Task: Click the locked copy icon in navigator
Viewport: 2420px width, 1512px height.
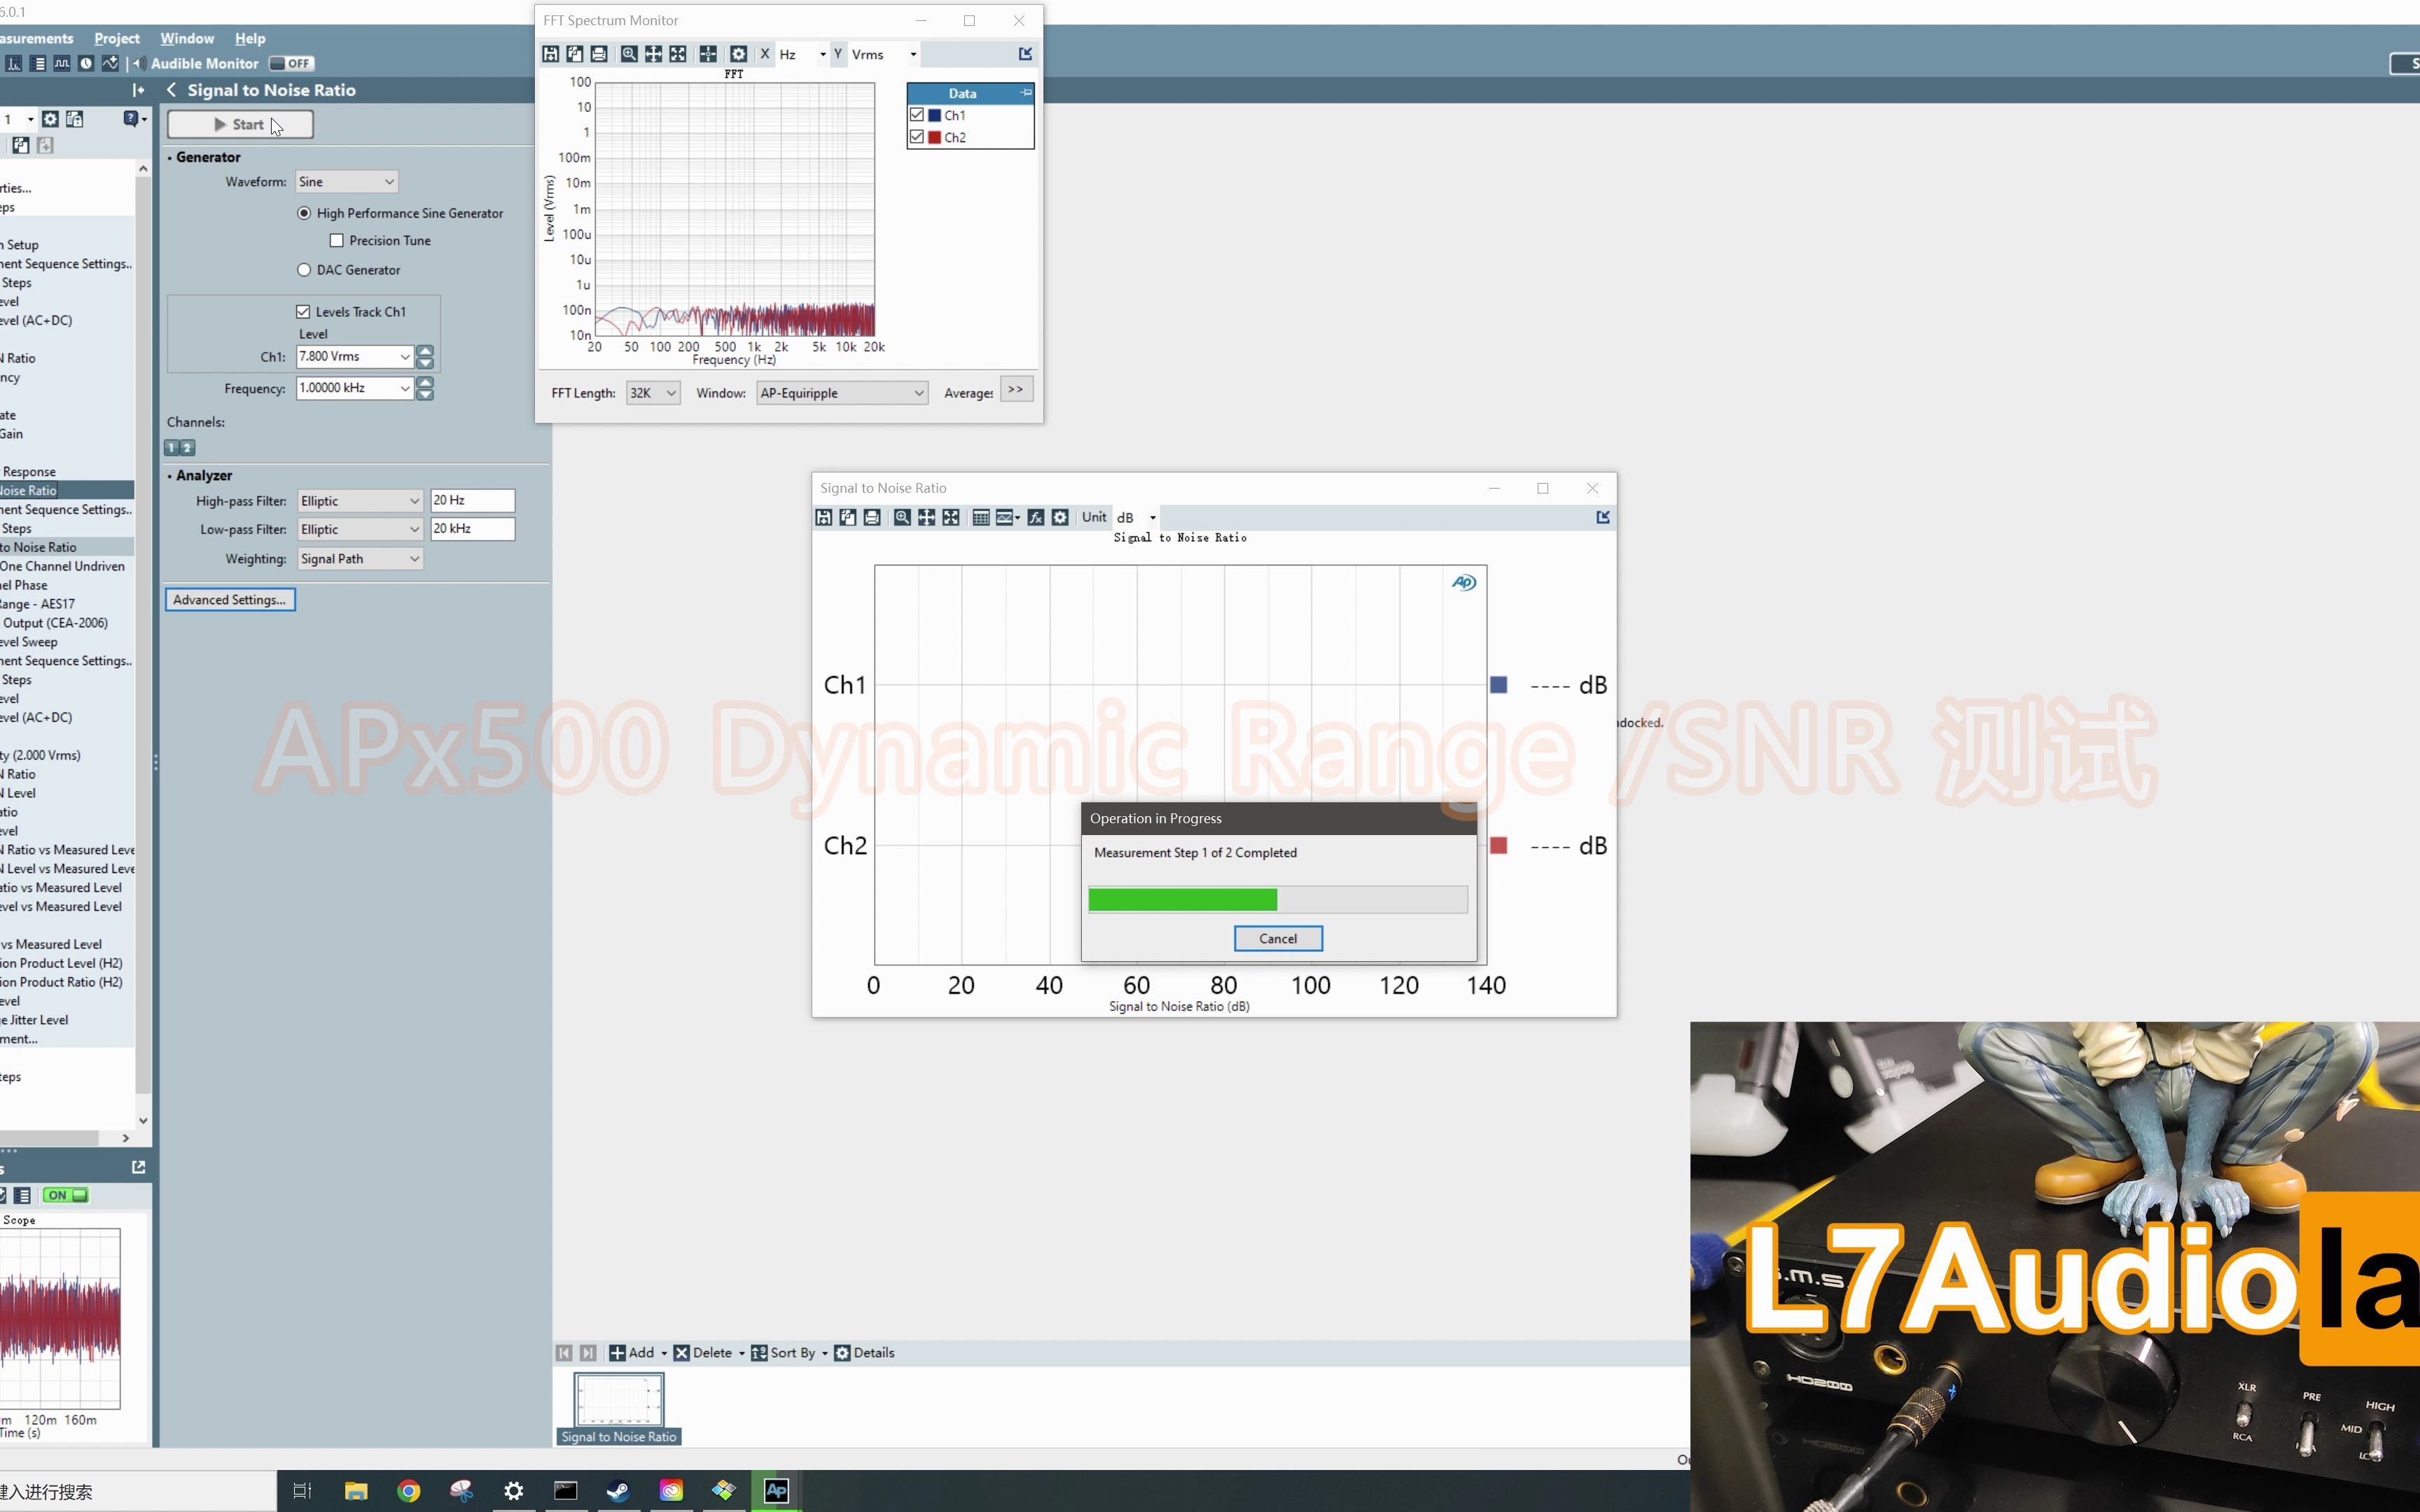Action: tap(74, 119)
